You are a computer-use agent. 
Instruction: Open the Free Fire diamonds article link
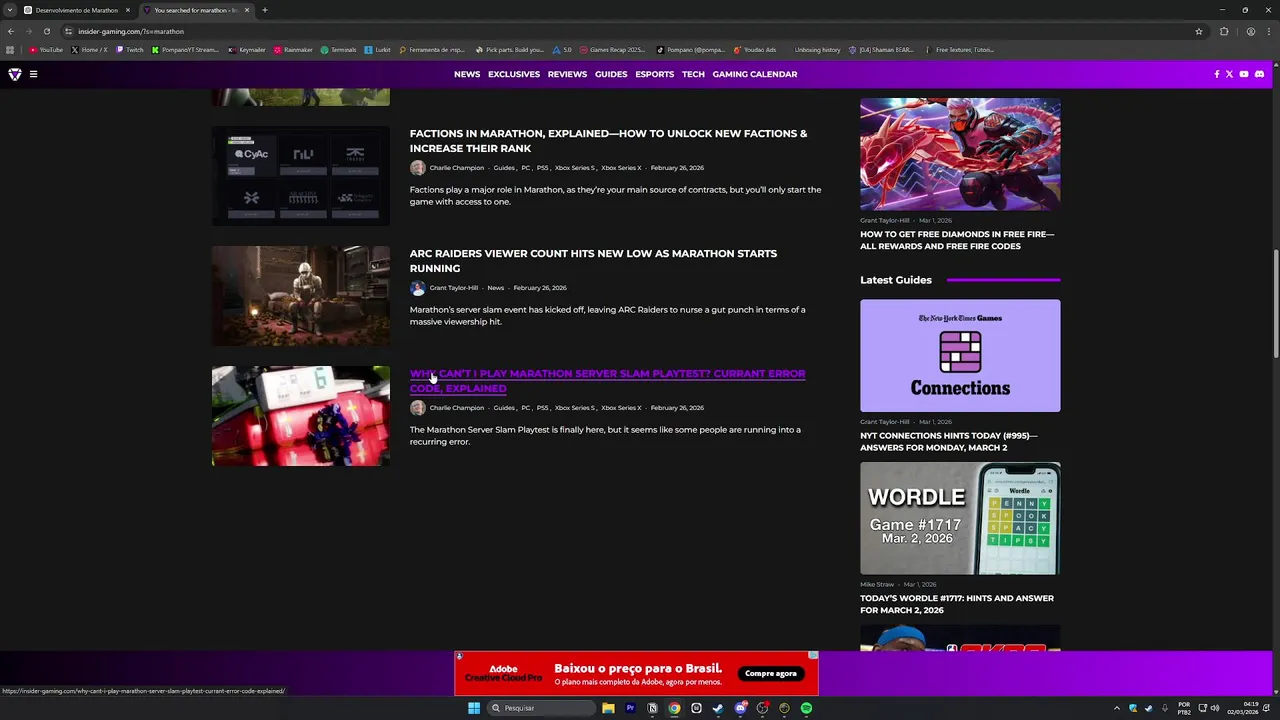tap(957, 240)
